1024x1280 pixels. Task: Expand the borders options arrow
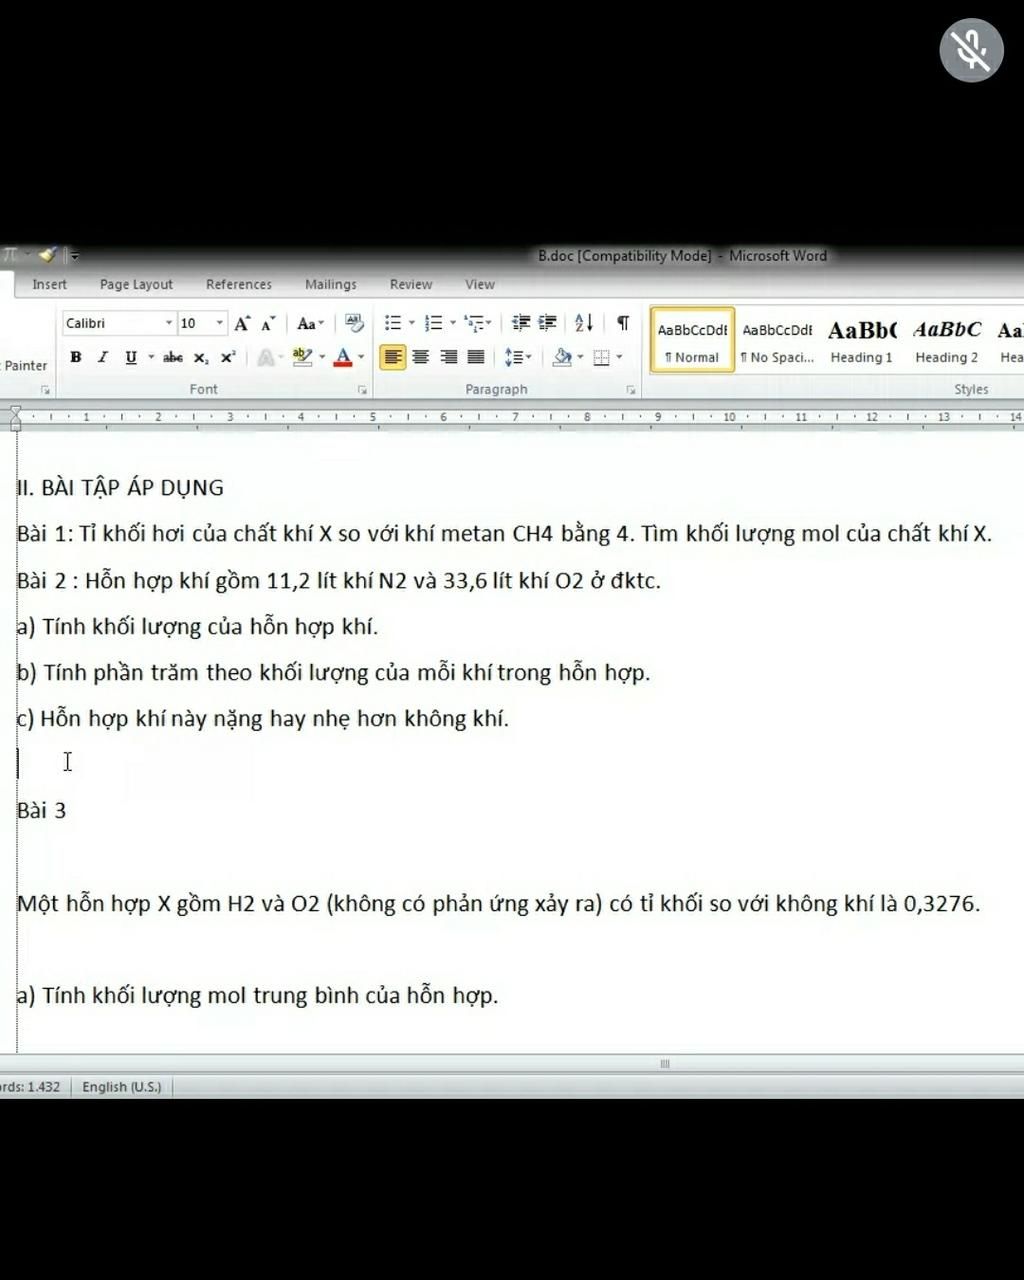pos(619,357)
